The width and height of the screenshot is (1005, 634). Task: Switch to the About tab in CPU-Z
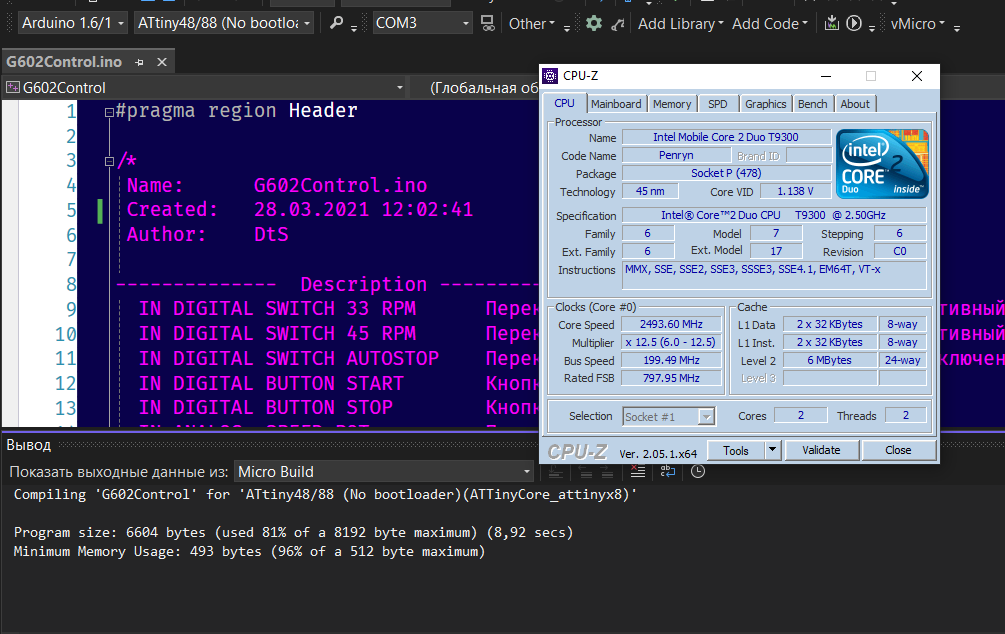[x=855, y=104]
